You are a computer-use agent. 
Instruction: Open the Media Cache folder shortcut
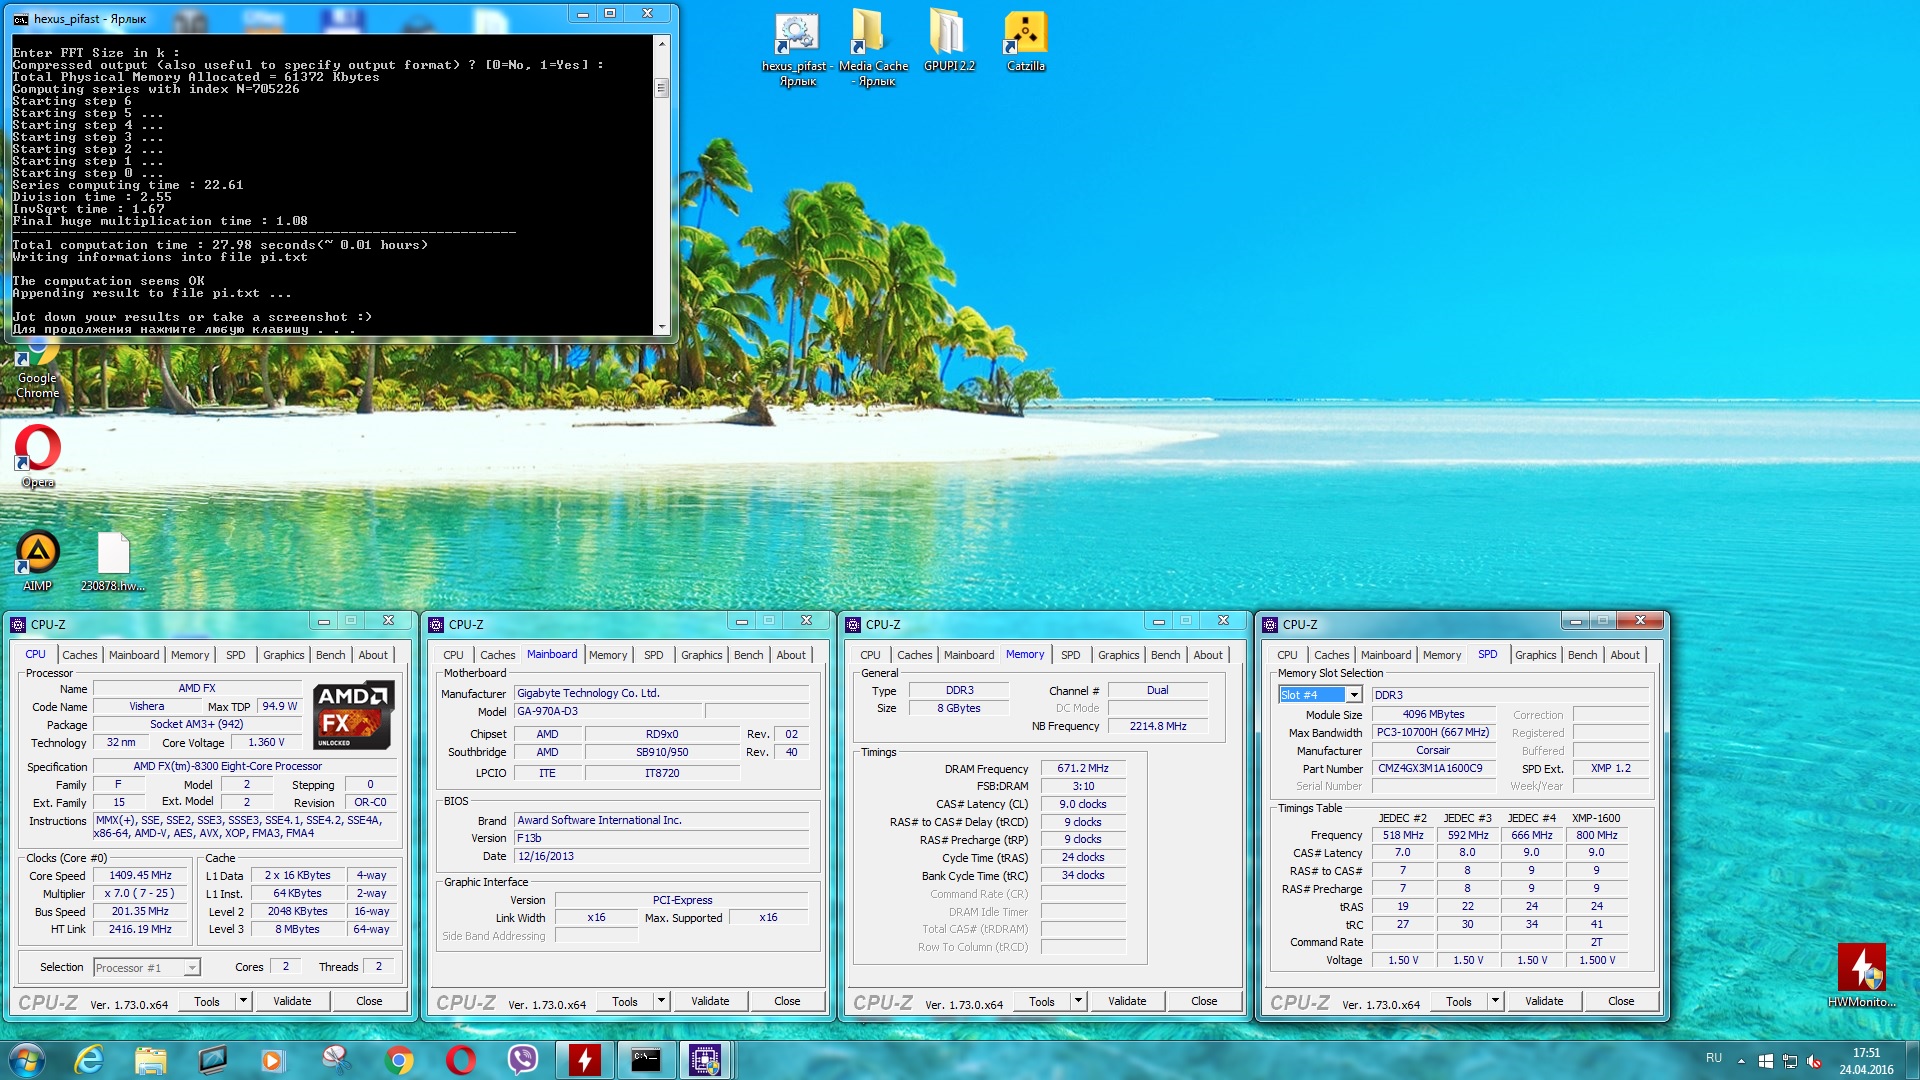(873, 48)
